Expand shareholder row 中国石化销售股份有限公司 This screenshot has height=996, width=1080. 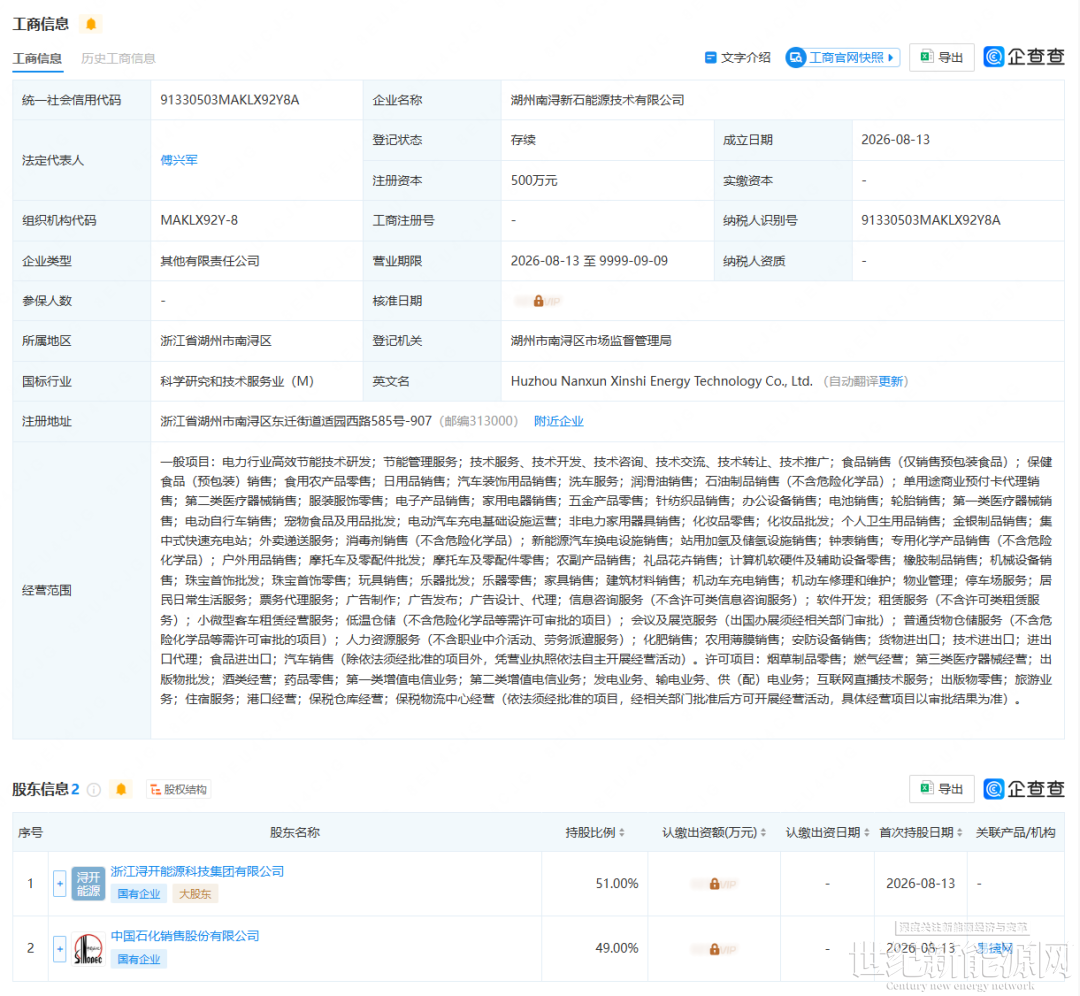60,948
